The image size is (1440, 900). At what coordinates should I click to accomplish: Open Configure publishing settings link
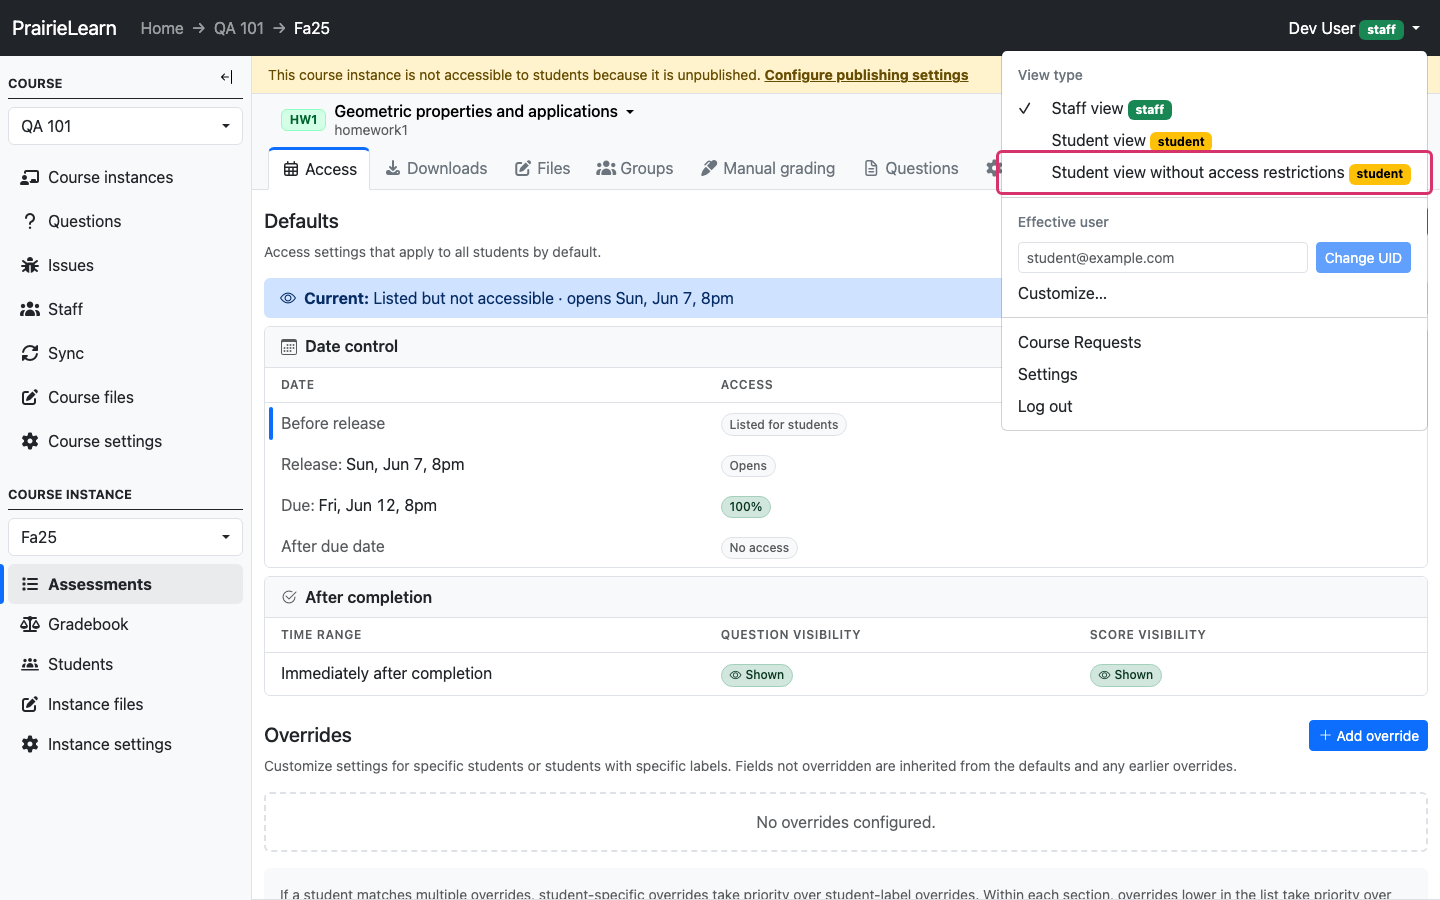(x=866, y=75)
